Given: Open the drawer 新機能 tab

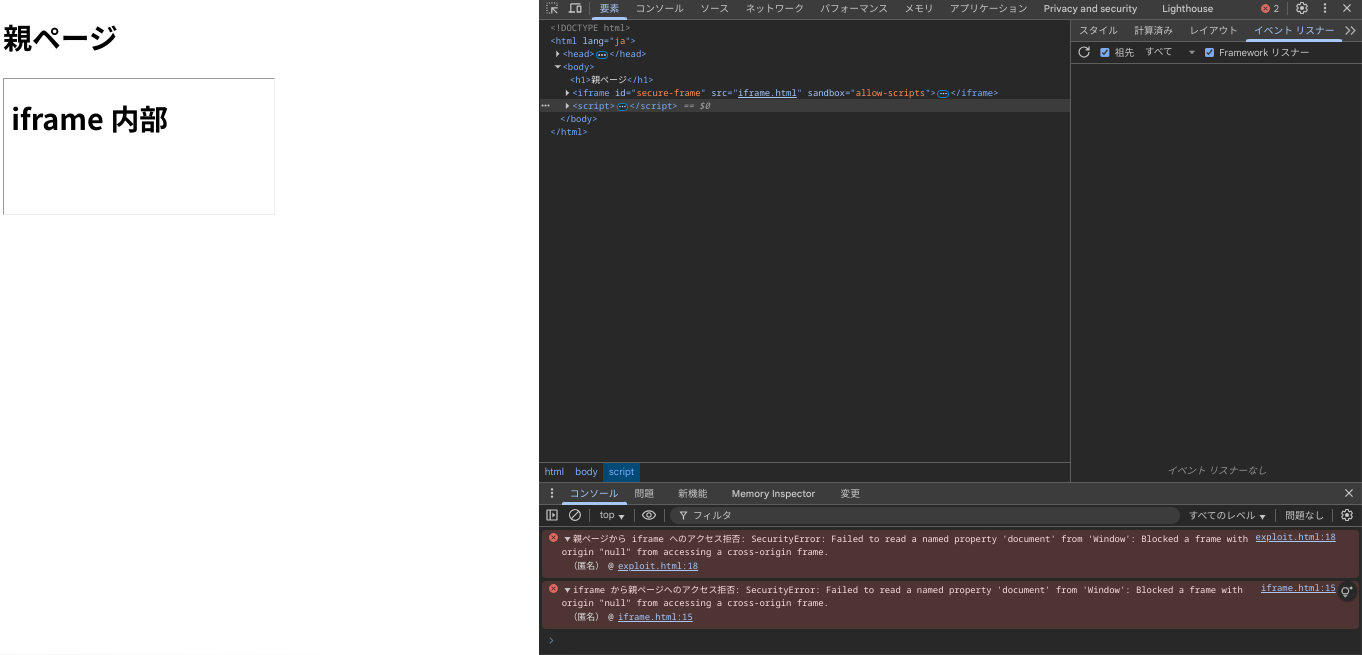Looking at the screenshot, I should (x=692, y=494).
